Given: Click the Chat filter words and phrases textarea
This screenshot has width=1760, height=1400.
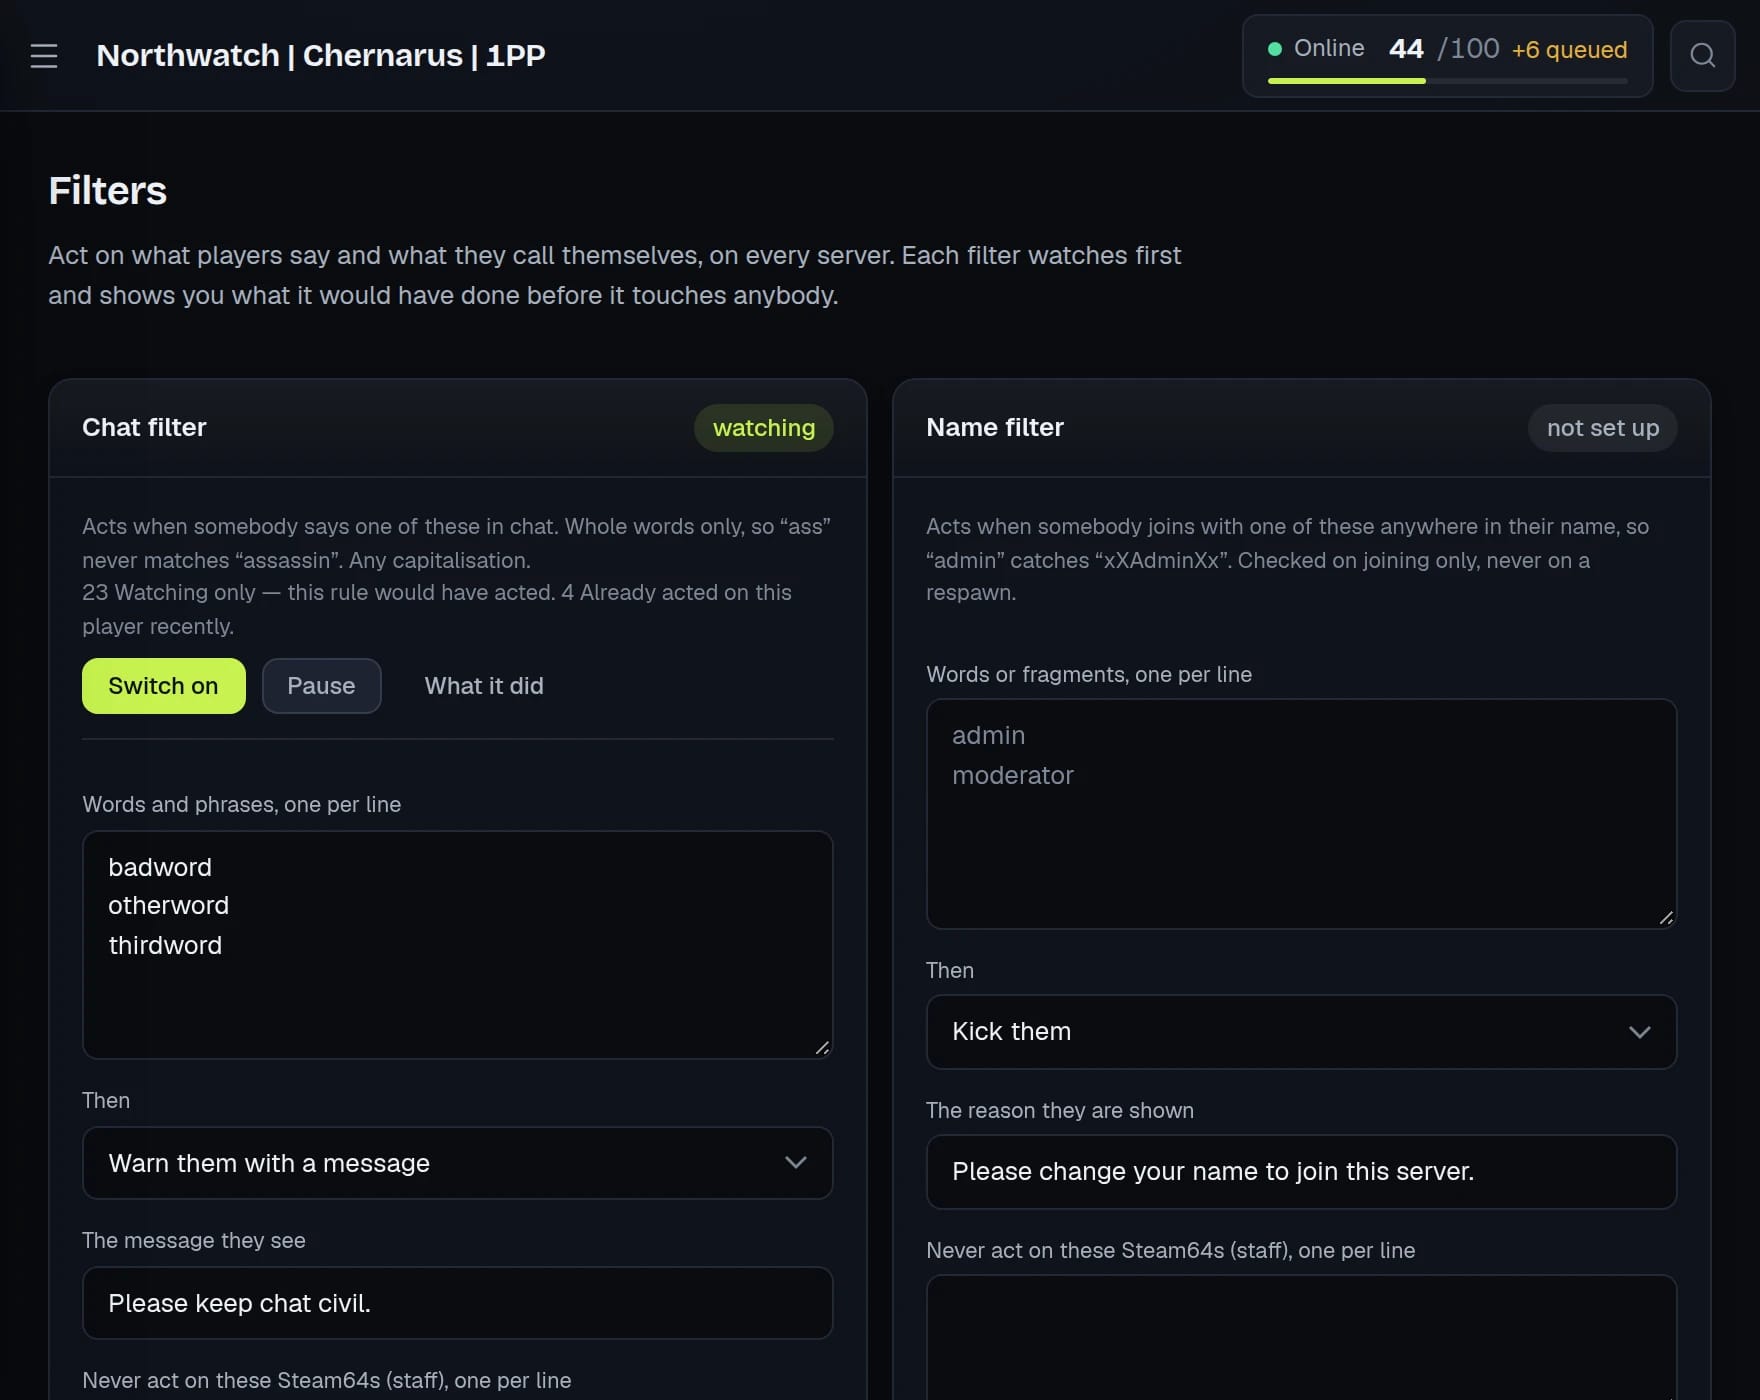Looking at the screenshot, I should click(458, 945).
